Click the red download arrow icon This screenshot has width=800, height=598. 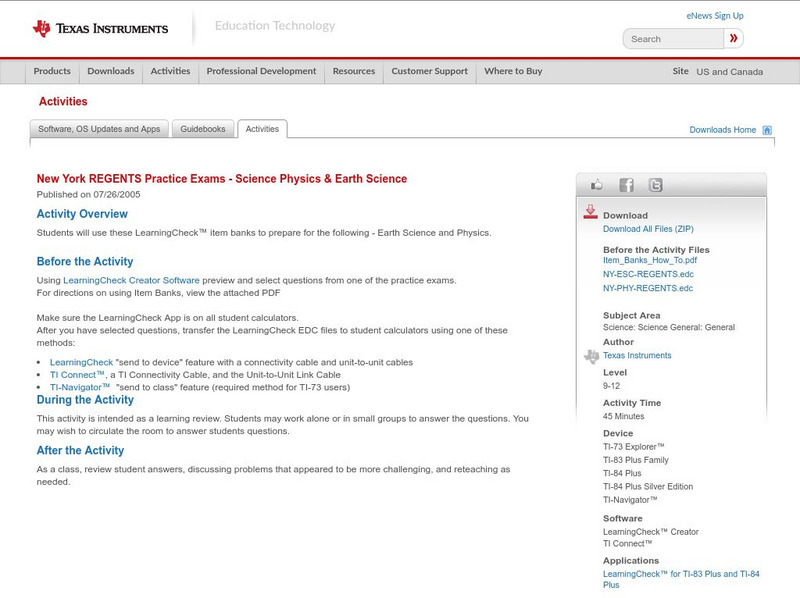click(x=590, y=210)
